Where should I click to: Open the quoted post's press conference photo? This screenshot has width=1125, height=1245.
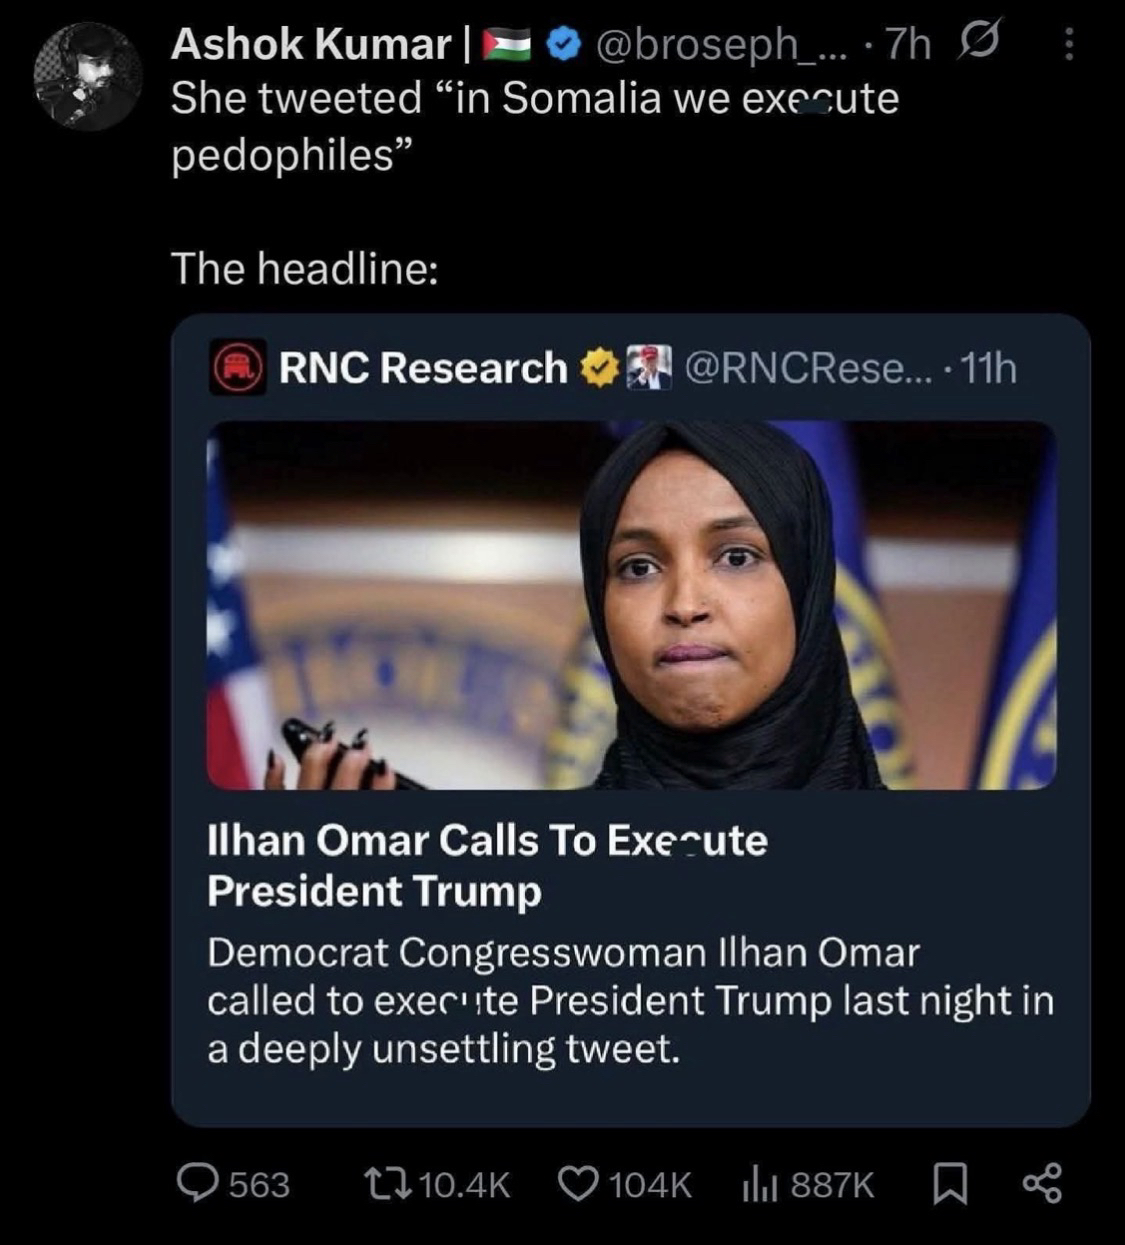pyautogui.click(x=631, y=605)
